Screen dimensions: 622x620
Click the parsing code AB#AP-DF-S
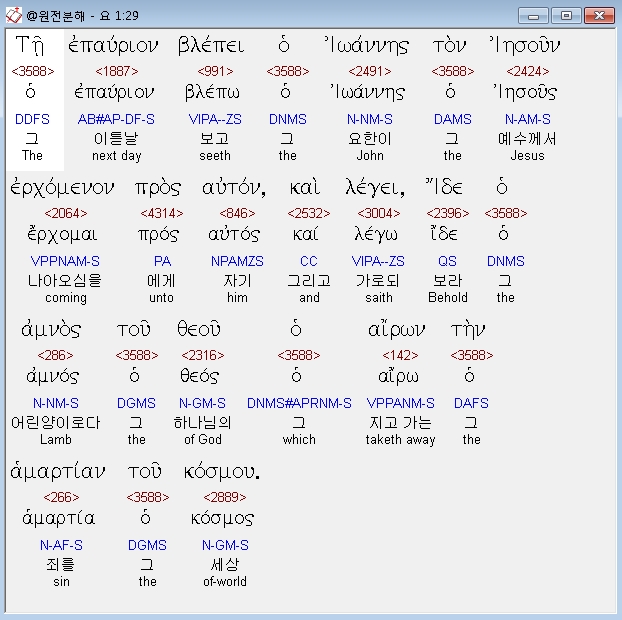[x=116, y=119]
